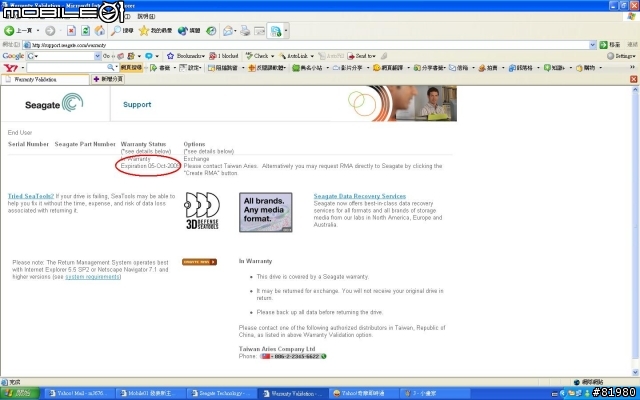Open Google toolbar Bookmarks menu
Image resolution: width=640 pixels, height=400 pixels.
(186, 56)
